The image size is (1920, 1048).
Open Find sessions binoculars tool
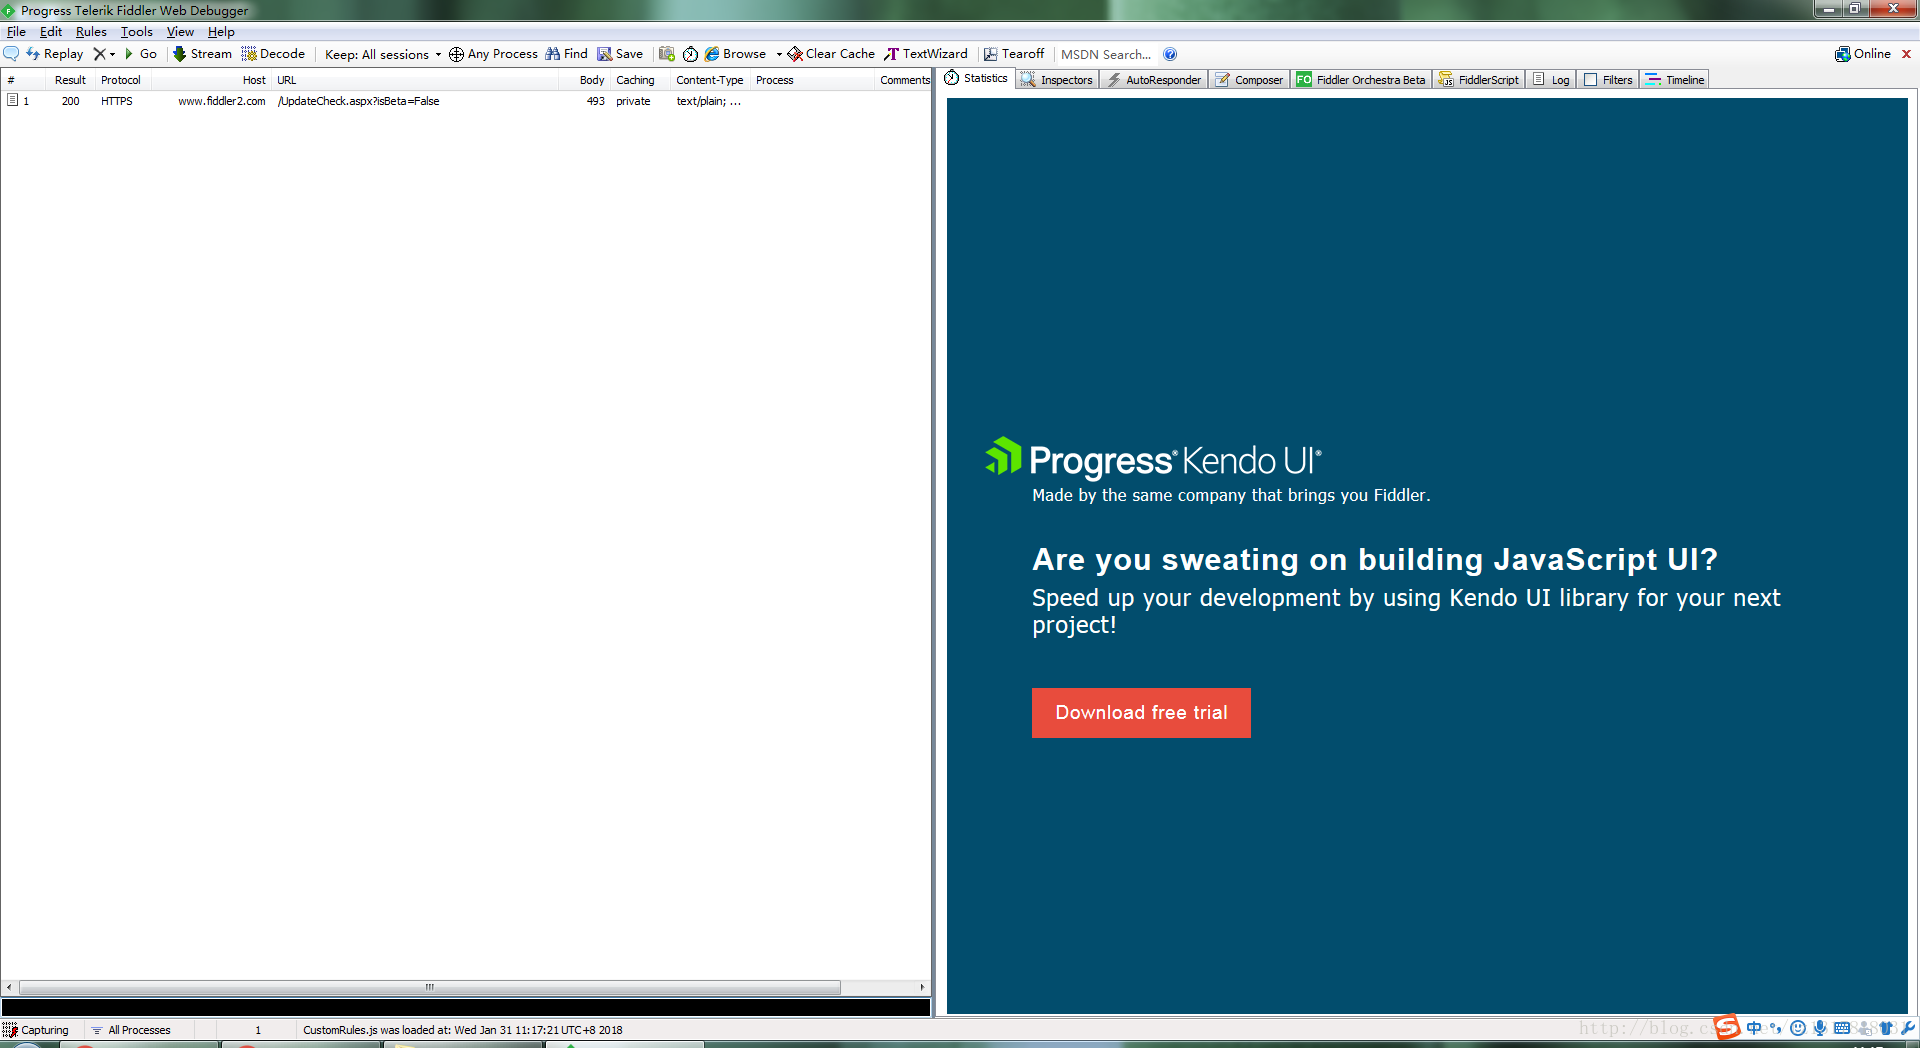[x=566, y=54]
